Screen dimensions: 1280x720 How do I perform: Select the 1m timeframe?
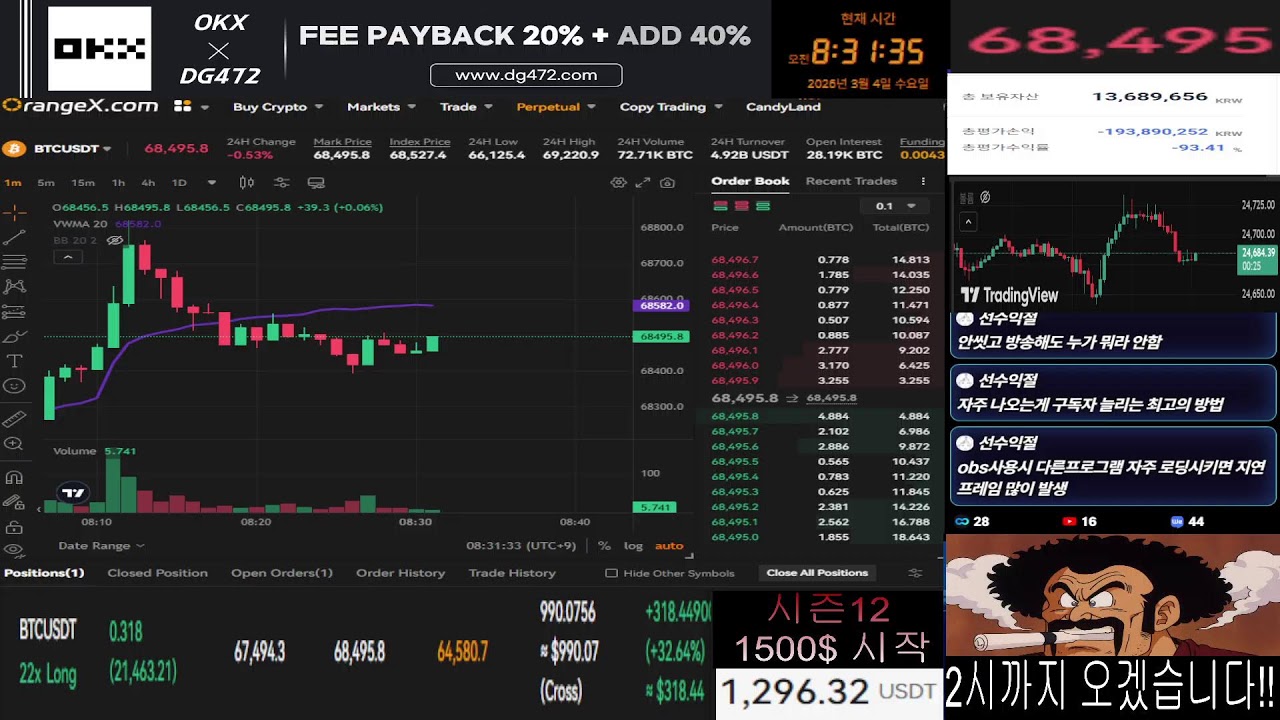point(13,182)
